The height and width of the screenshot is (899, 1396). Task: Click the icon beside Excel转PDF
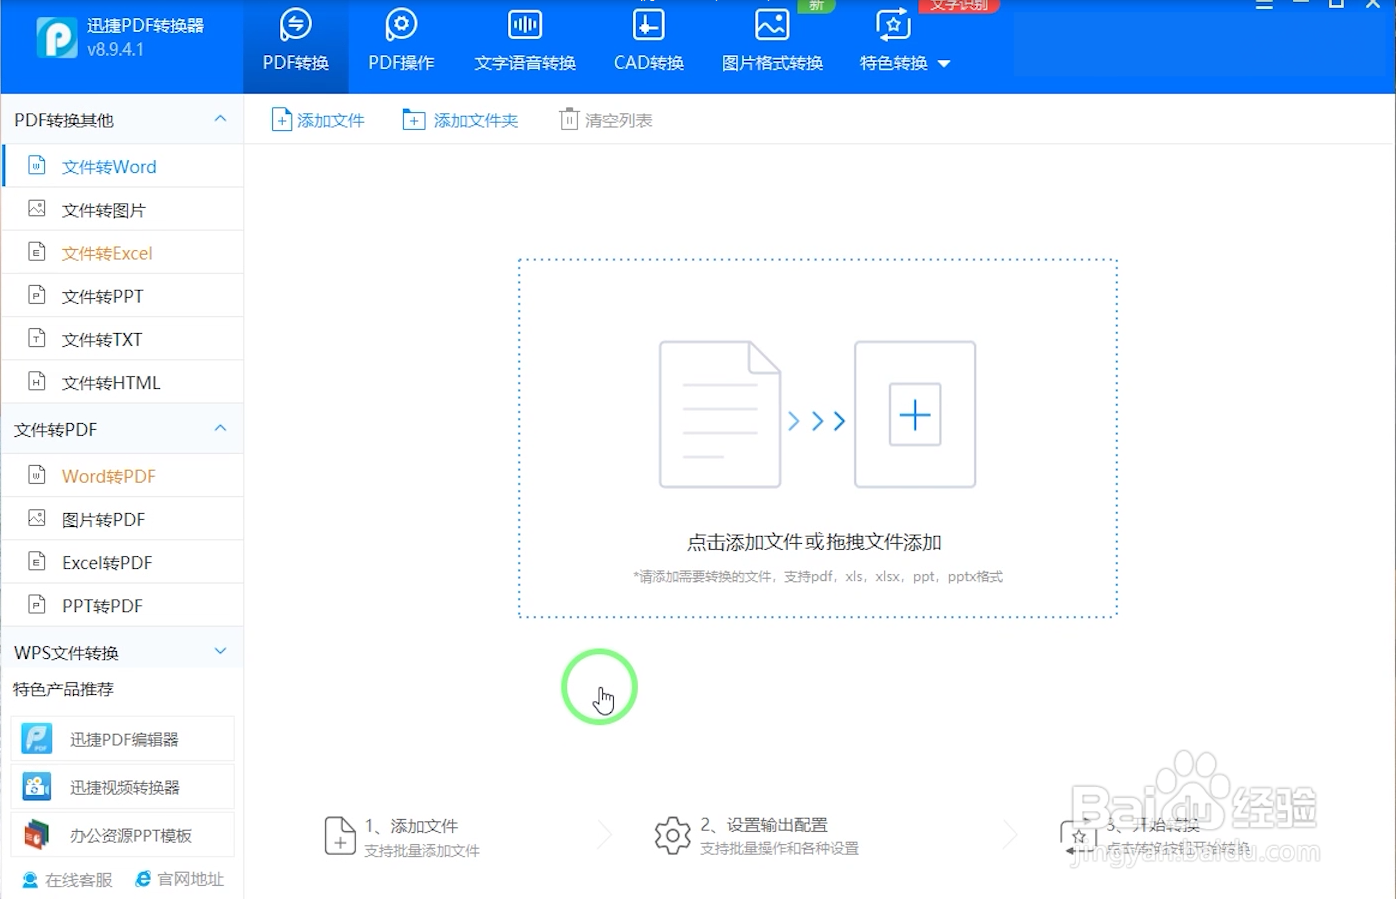(x=37, y=561)
